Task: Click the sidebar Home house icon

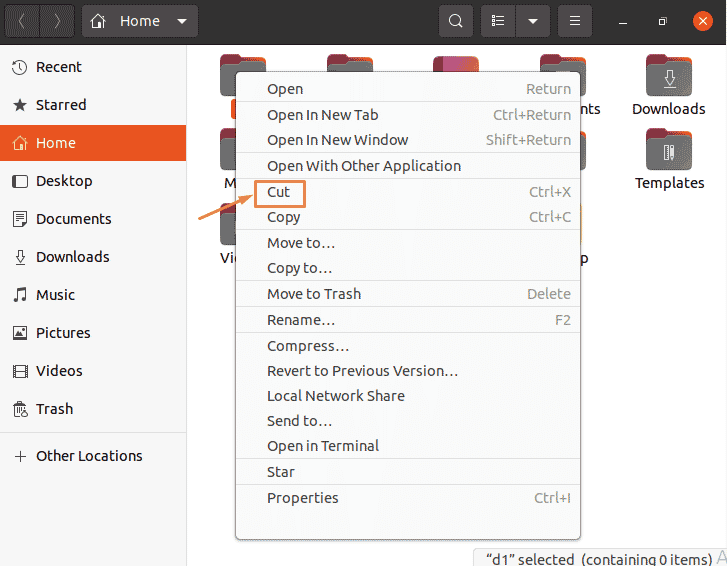Action: [19, 143]
